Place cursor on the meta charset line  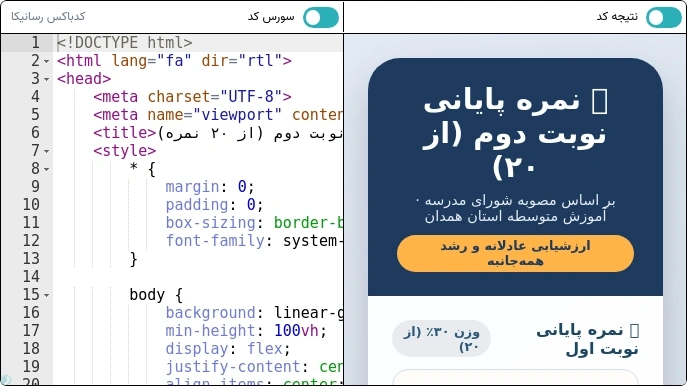click(192, 97)
